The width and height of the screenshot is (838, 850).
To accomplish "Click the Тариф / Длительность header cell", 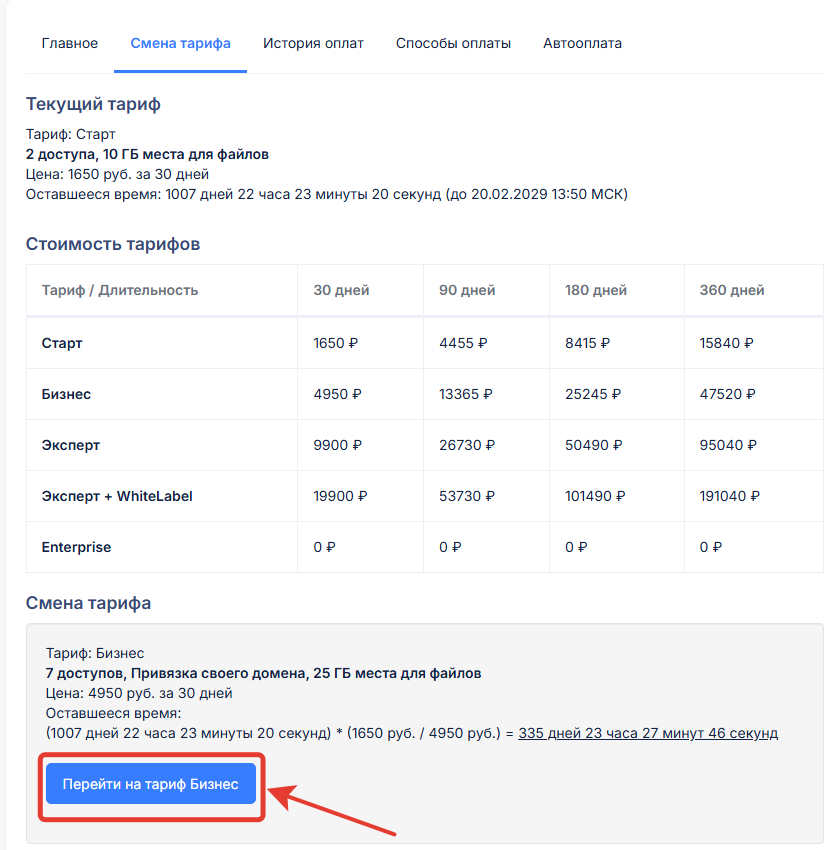I will 120,291.
